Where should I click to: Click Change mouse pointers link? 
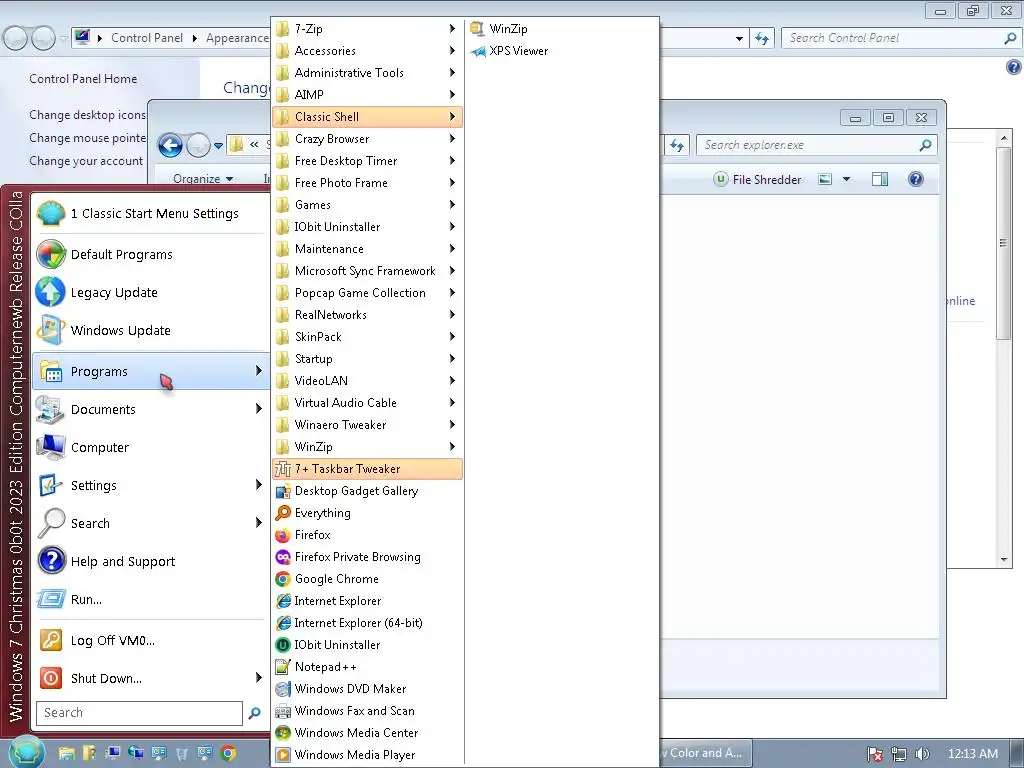(88, 138)
